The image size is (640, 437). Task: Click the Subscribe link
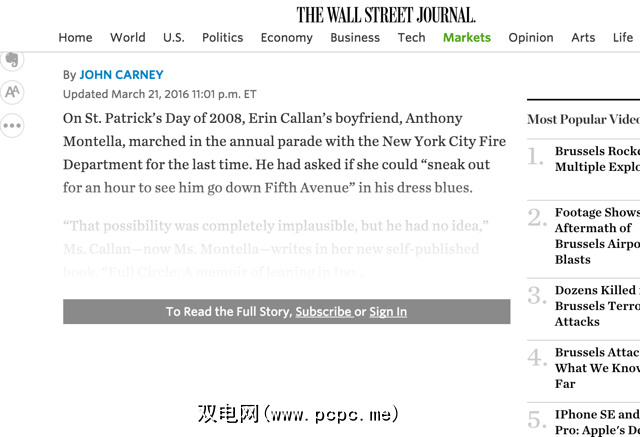pyautogui.click(x=323, y=312)
